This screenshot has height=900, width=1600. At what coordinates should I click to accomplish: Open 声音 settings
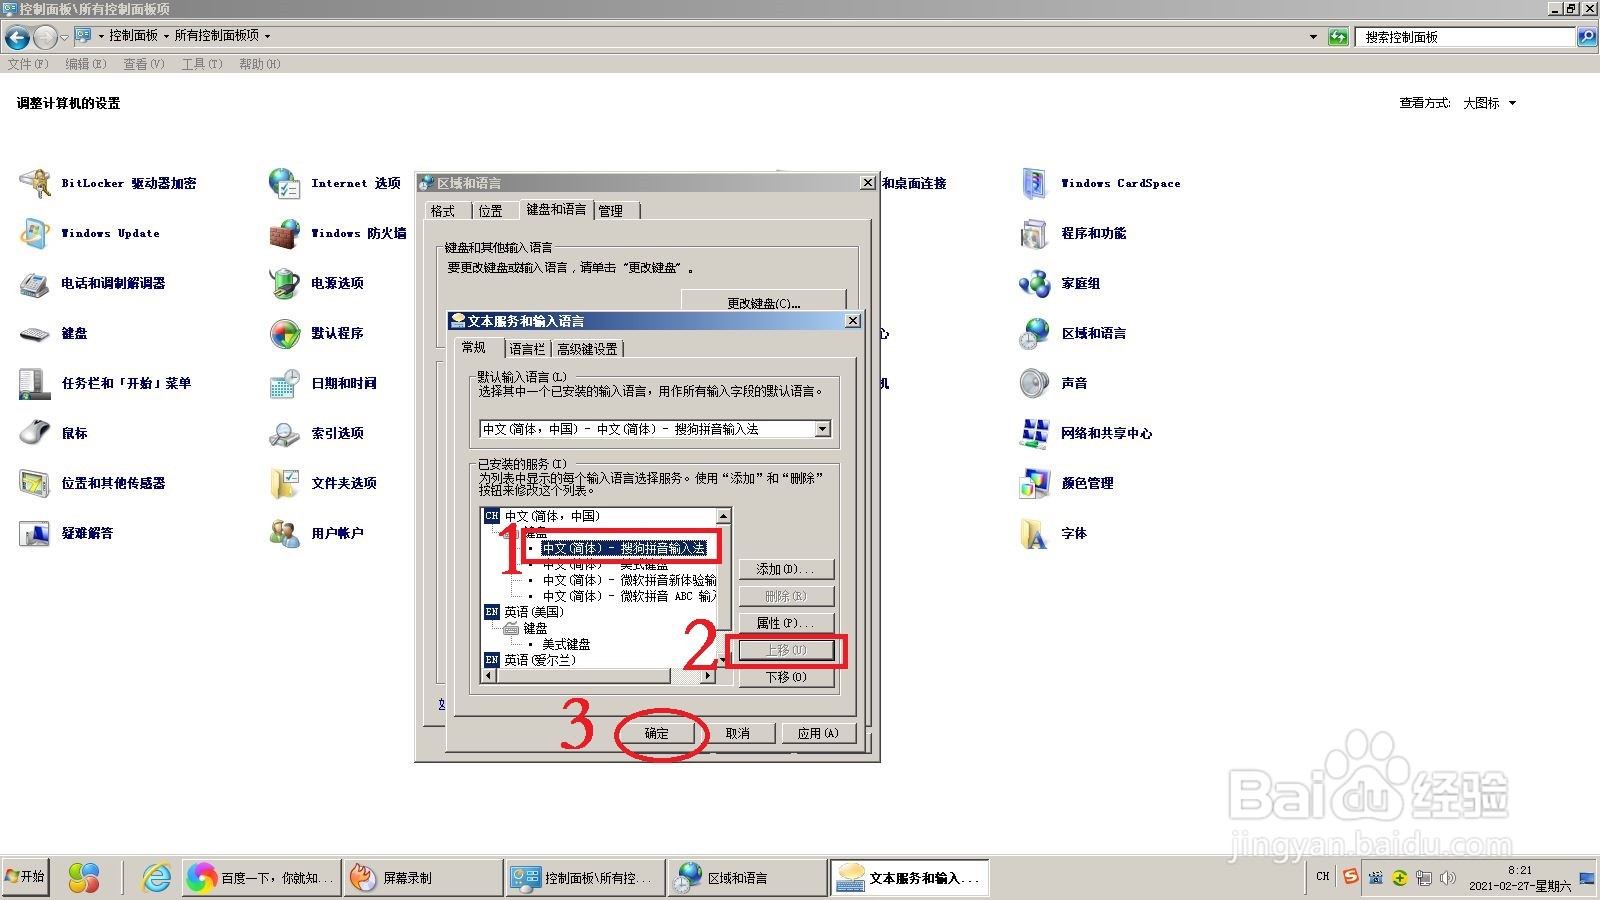coord(1071,383)
